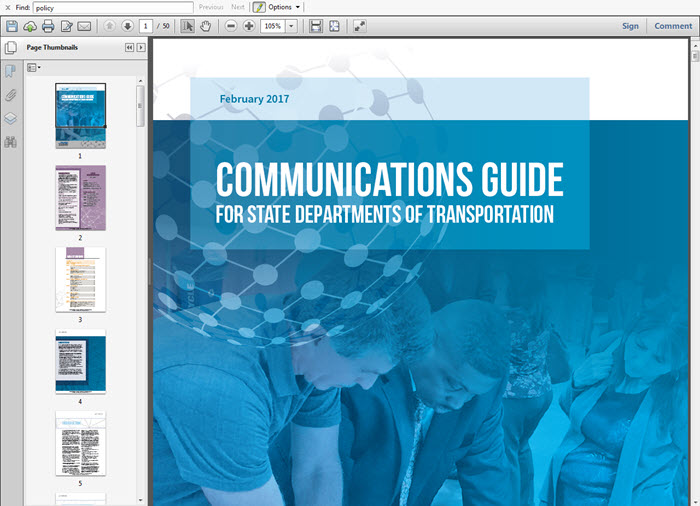Viewport: 700px width, 506px height.
Task: Select page 5 thumbnail
Action: coord(80,443)
